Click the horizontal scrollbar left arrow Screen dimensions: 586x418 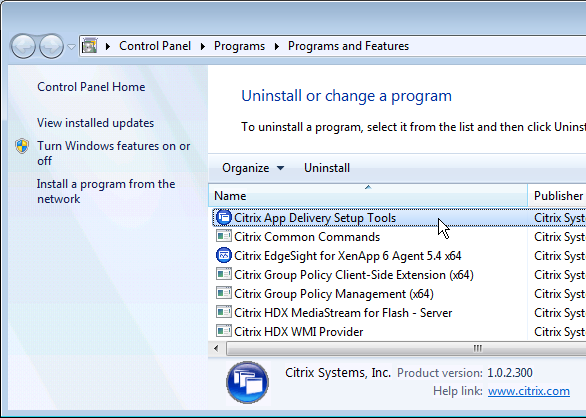(216, 348)
